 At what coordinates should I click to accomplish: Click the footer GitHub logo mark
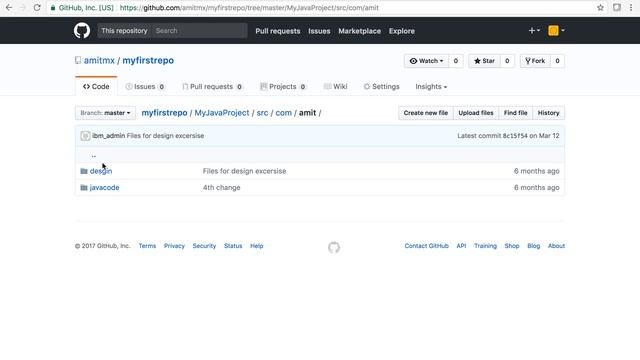[334, 247]
